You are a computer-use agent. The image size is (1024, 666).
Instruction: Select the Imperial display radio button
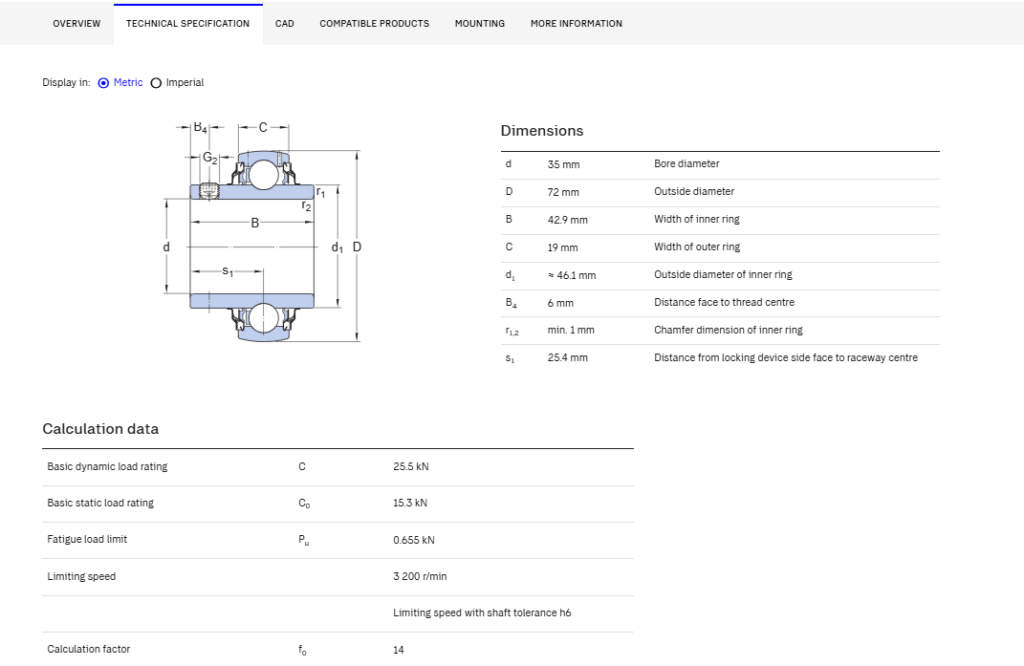pyautogui.click(x=156, y=83)
